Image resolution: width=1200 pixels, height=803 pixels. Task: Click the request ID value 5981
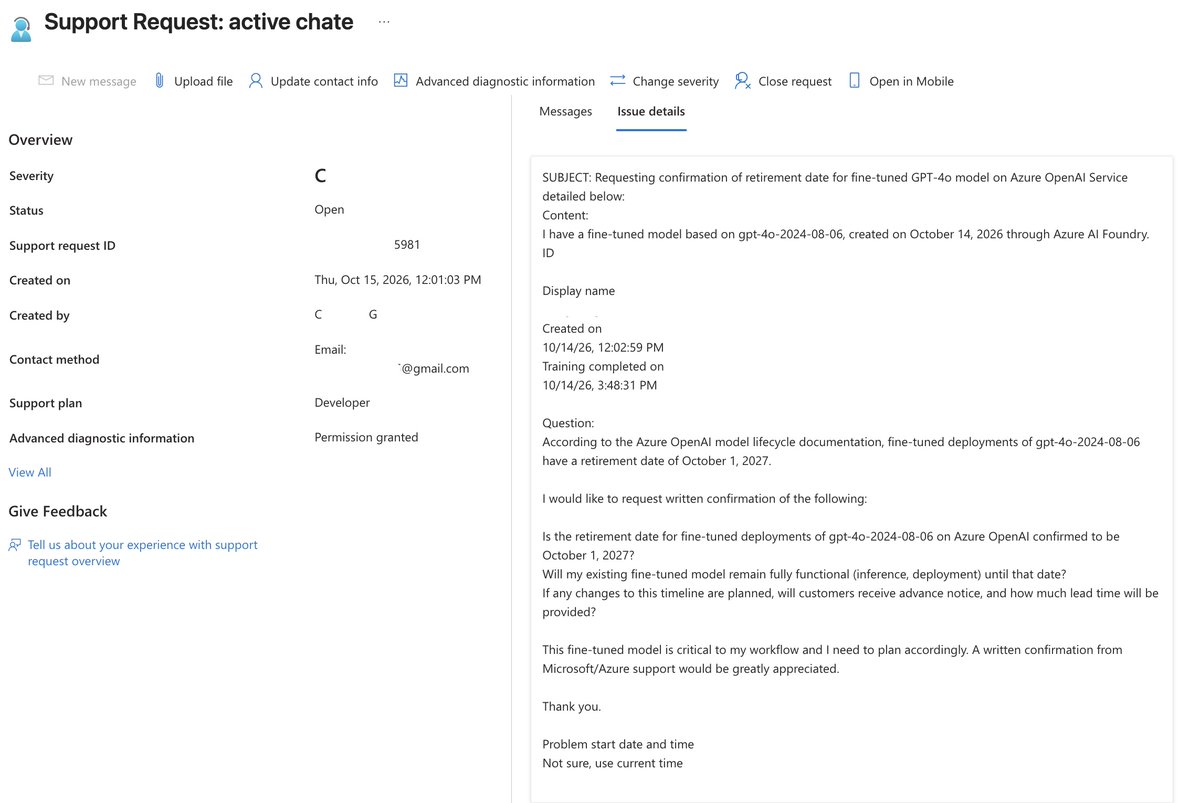pyautogui.click(x=407, y=245)
